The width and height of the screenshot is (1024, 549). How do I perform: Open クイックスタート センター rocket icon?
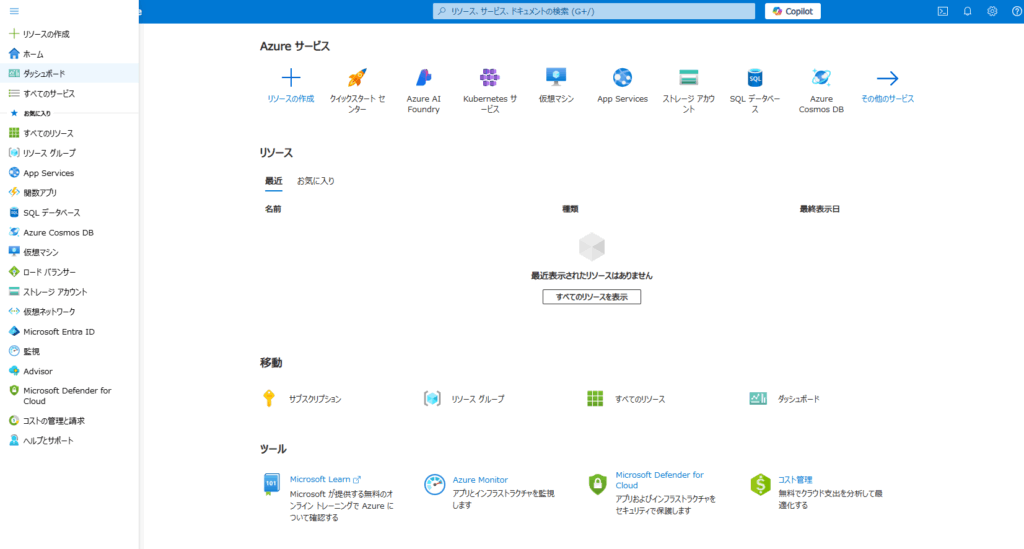click(357, 78)
